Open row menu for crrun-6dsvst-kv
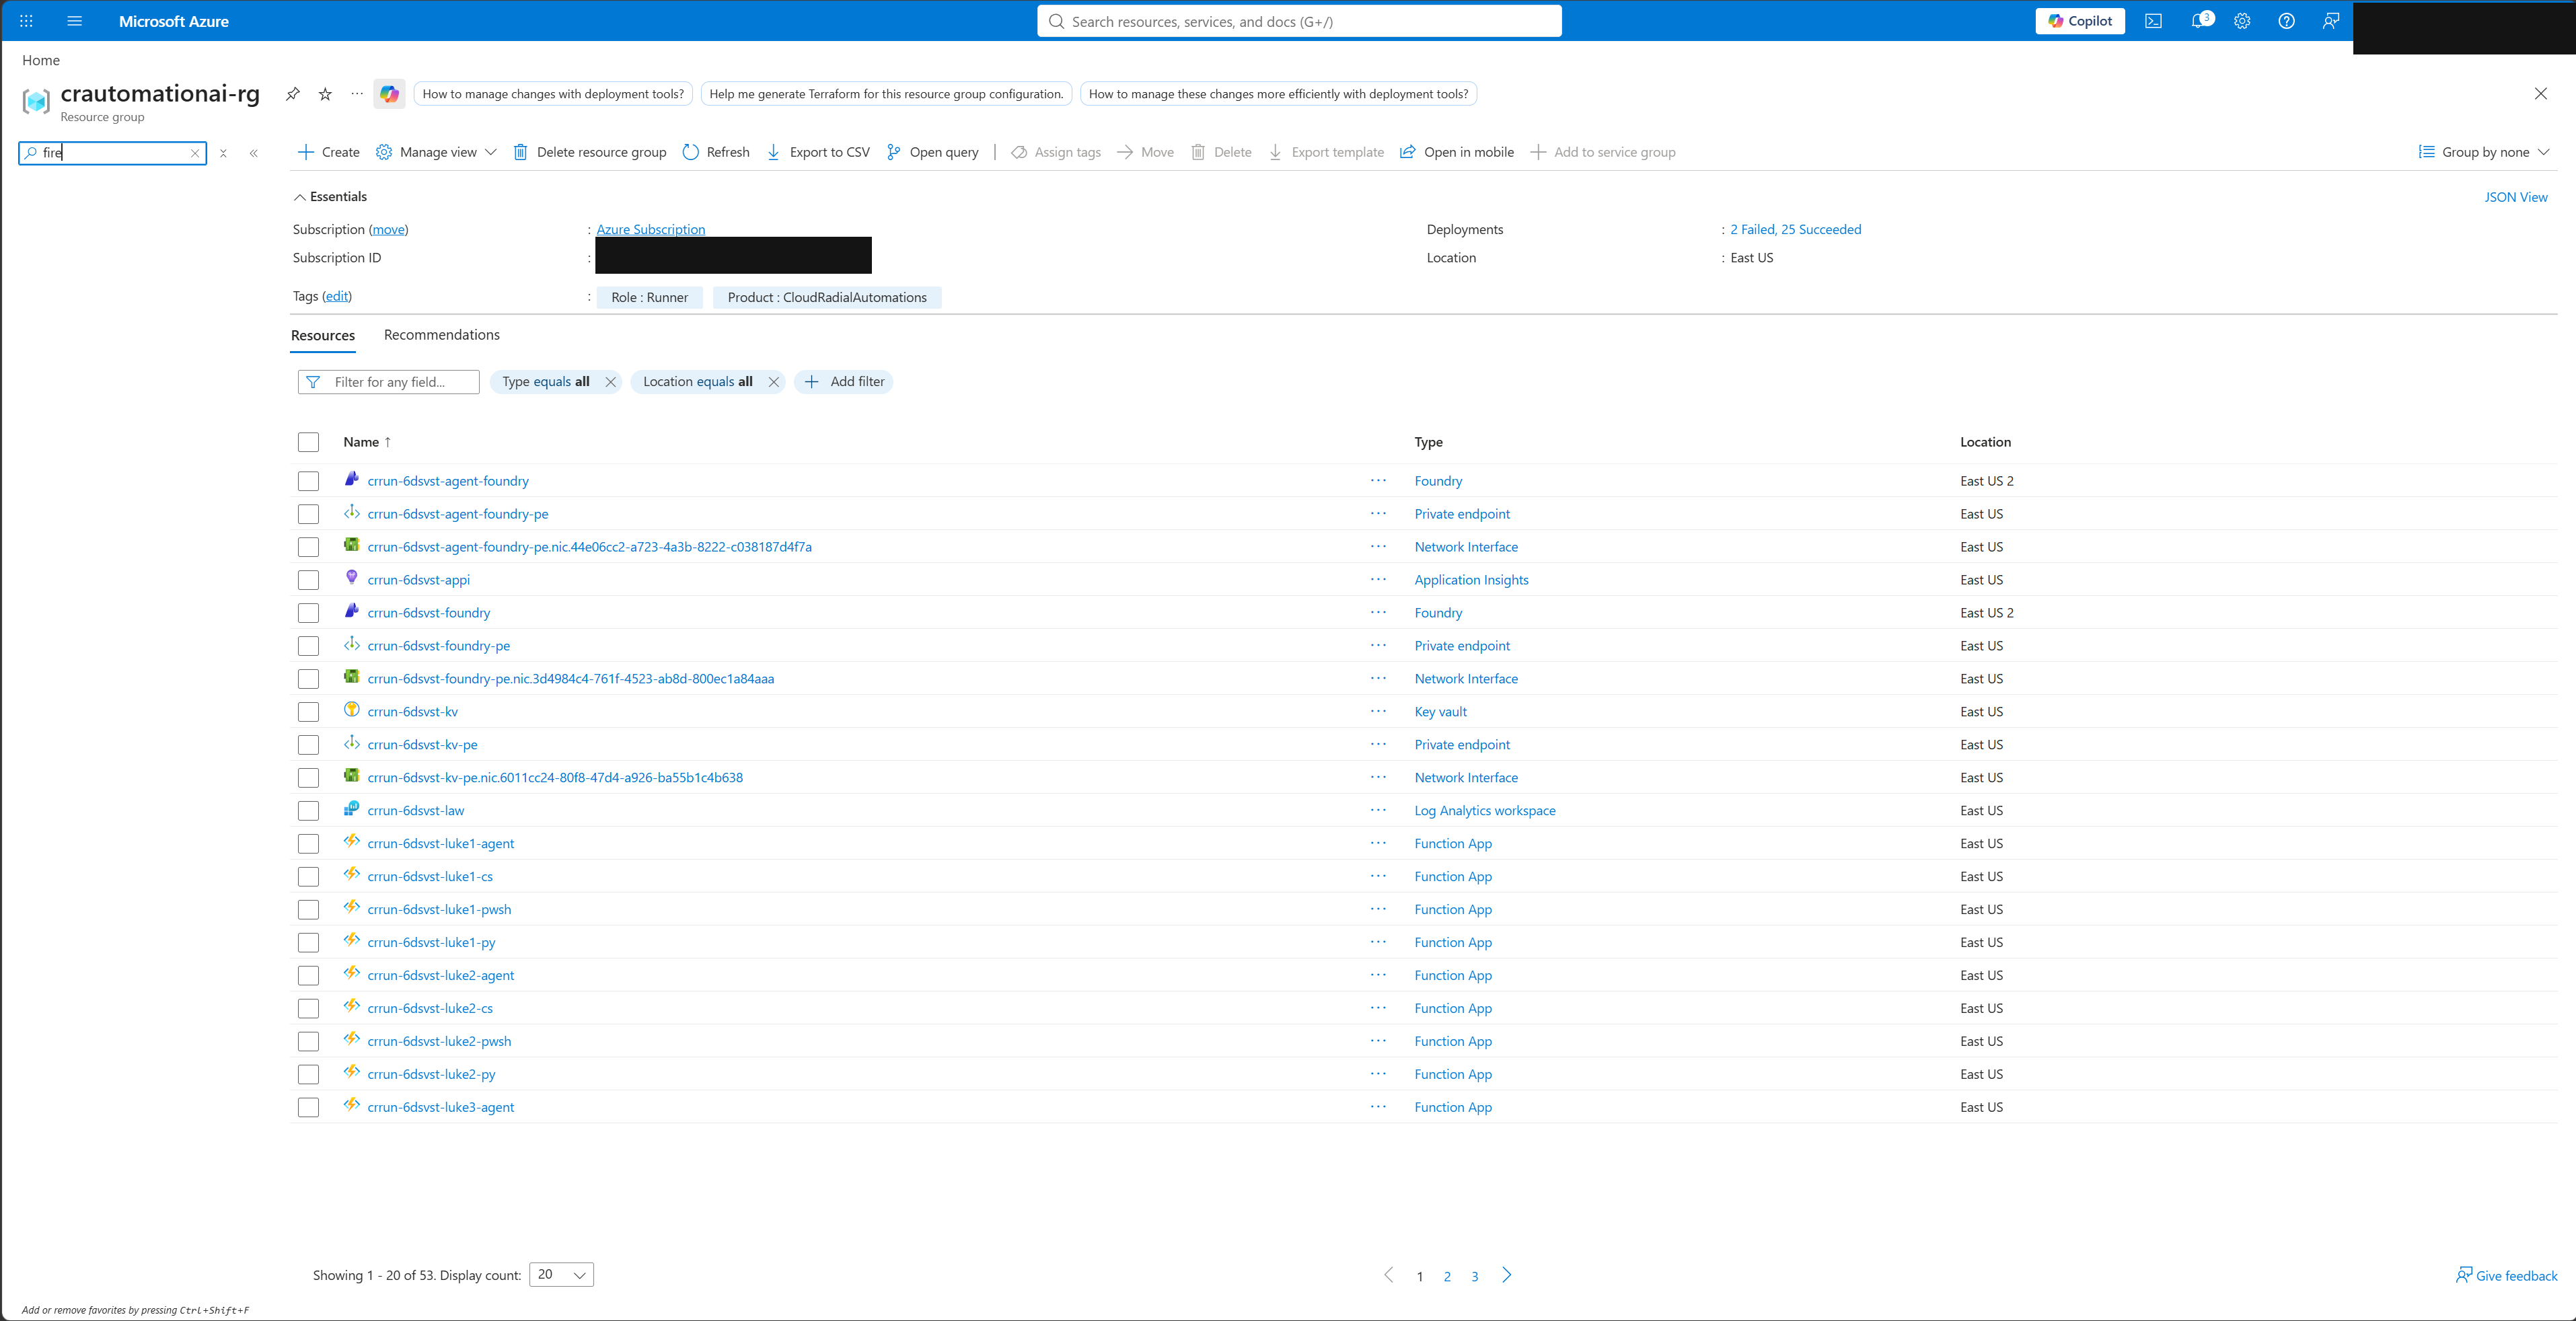This screenshot has height=1321, width=2576. (1378, 712)
